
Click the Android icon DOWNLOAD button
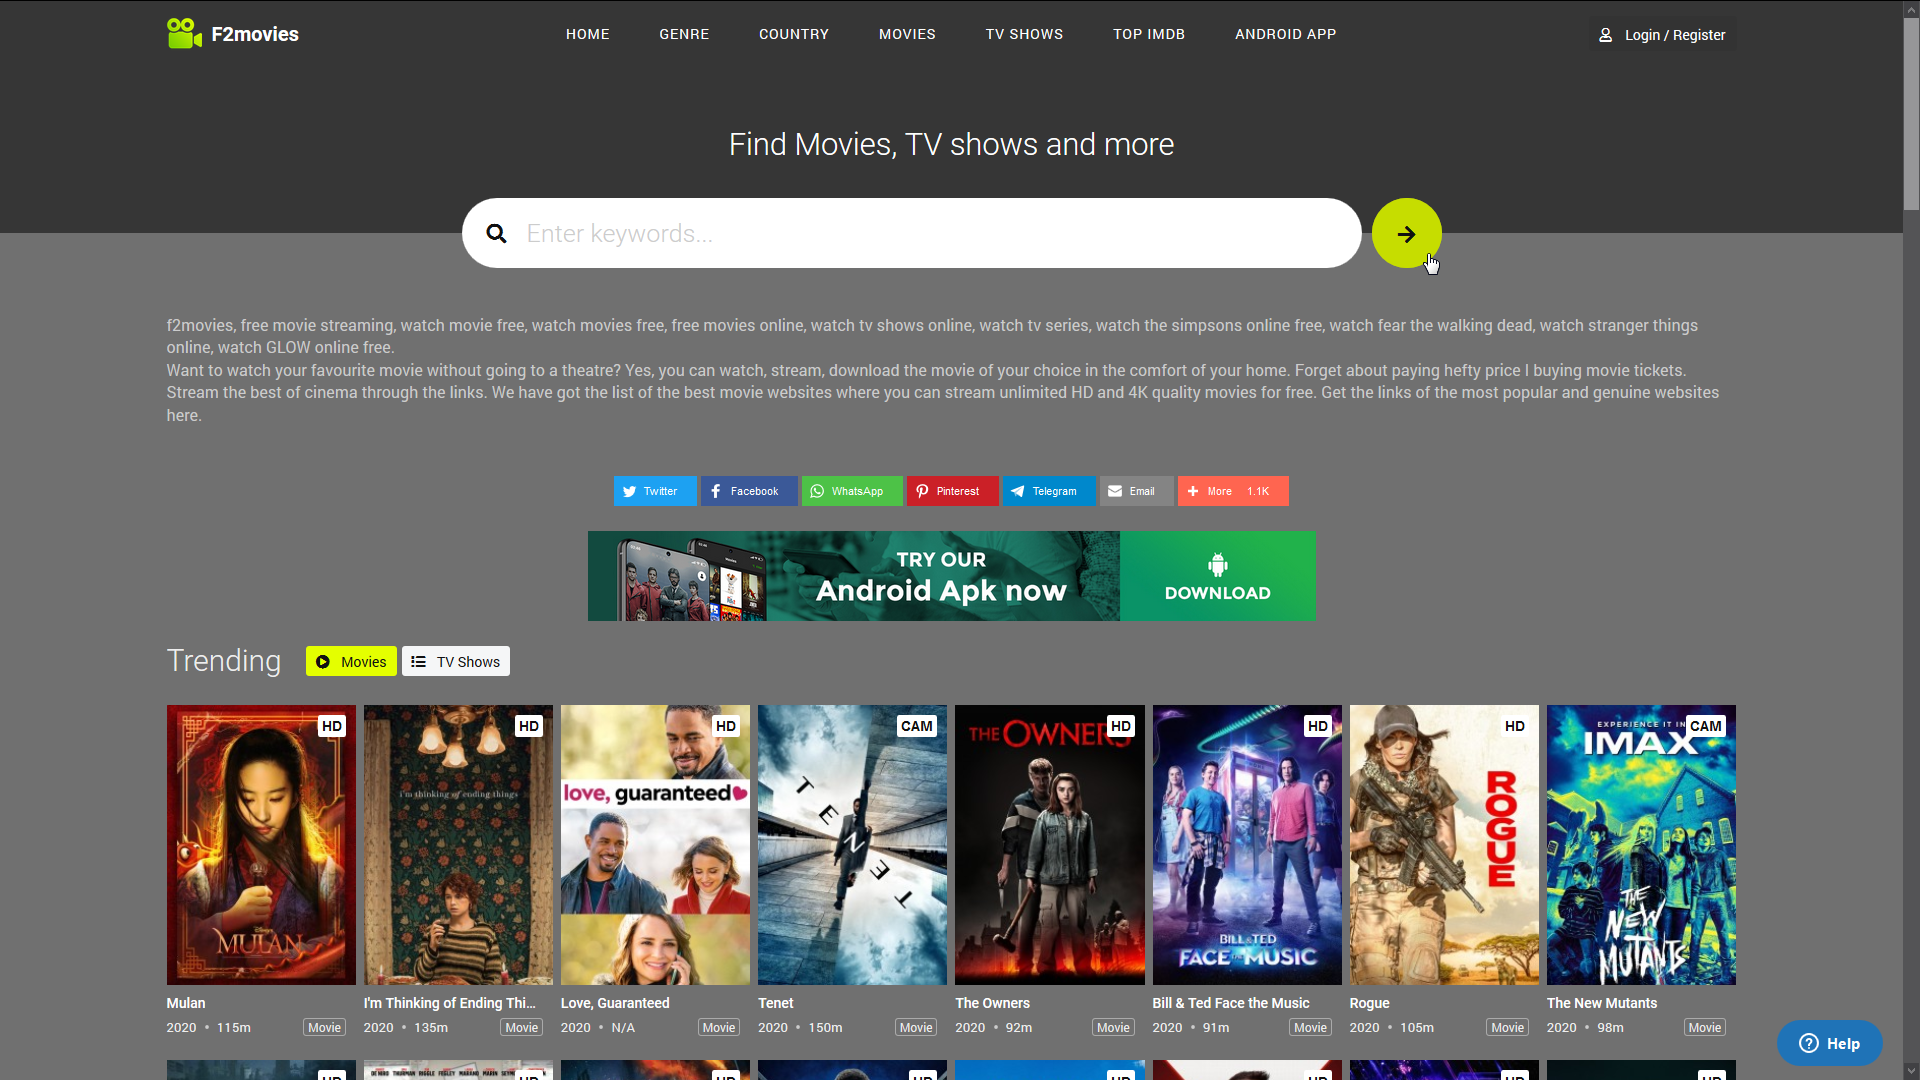(x=1217, y=576)
